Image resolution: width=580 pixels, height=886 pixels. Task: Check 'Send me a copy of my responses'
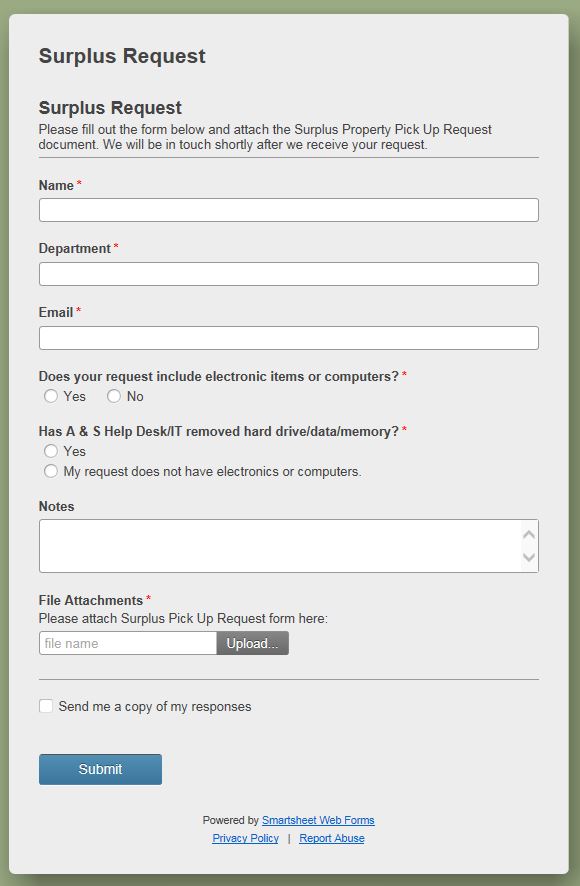tap(46, 706)
